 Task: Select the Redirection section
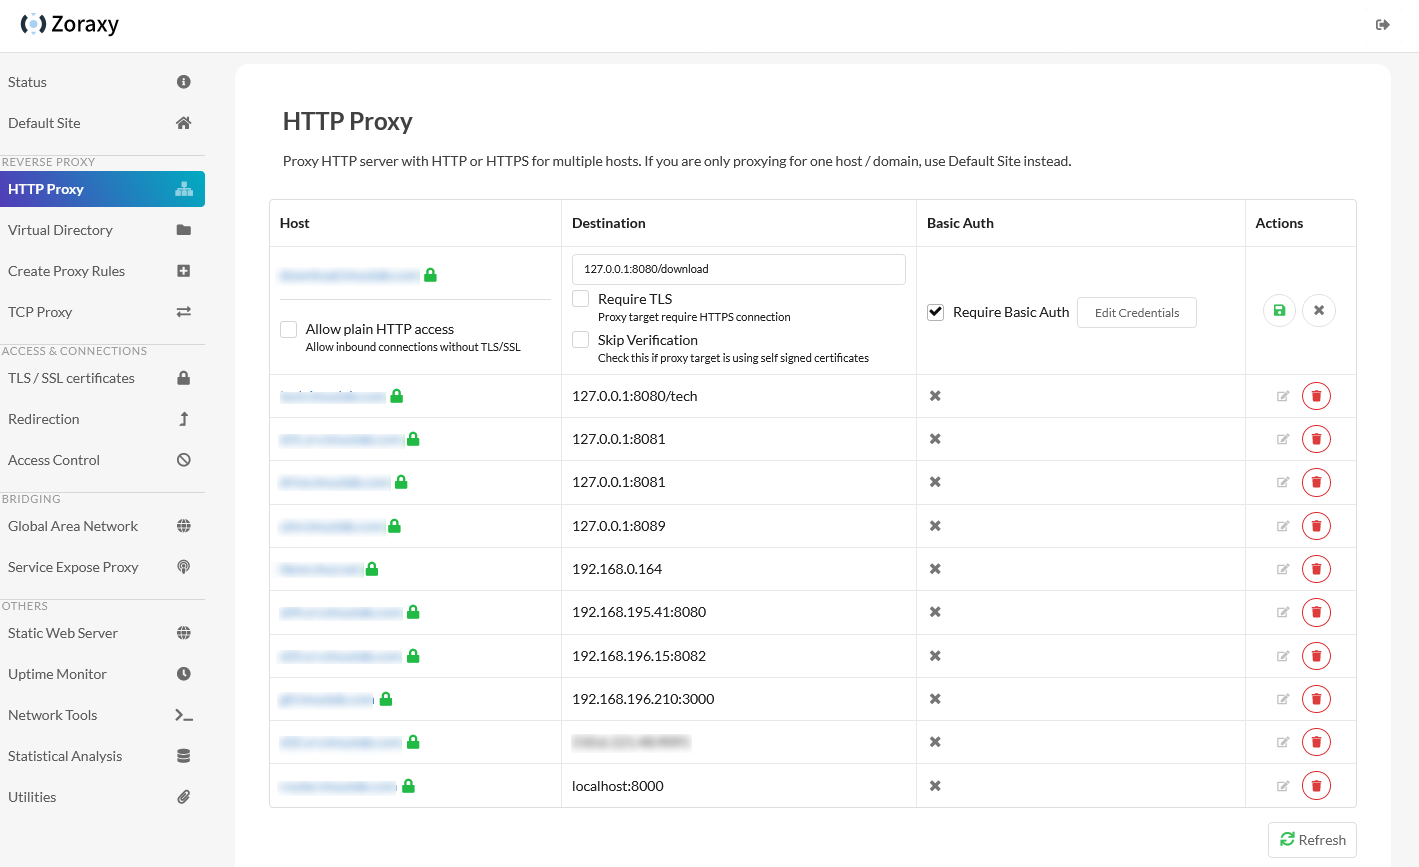coord(44,418)
